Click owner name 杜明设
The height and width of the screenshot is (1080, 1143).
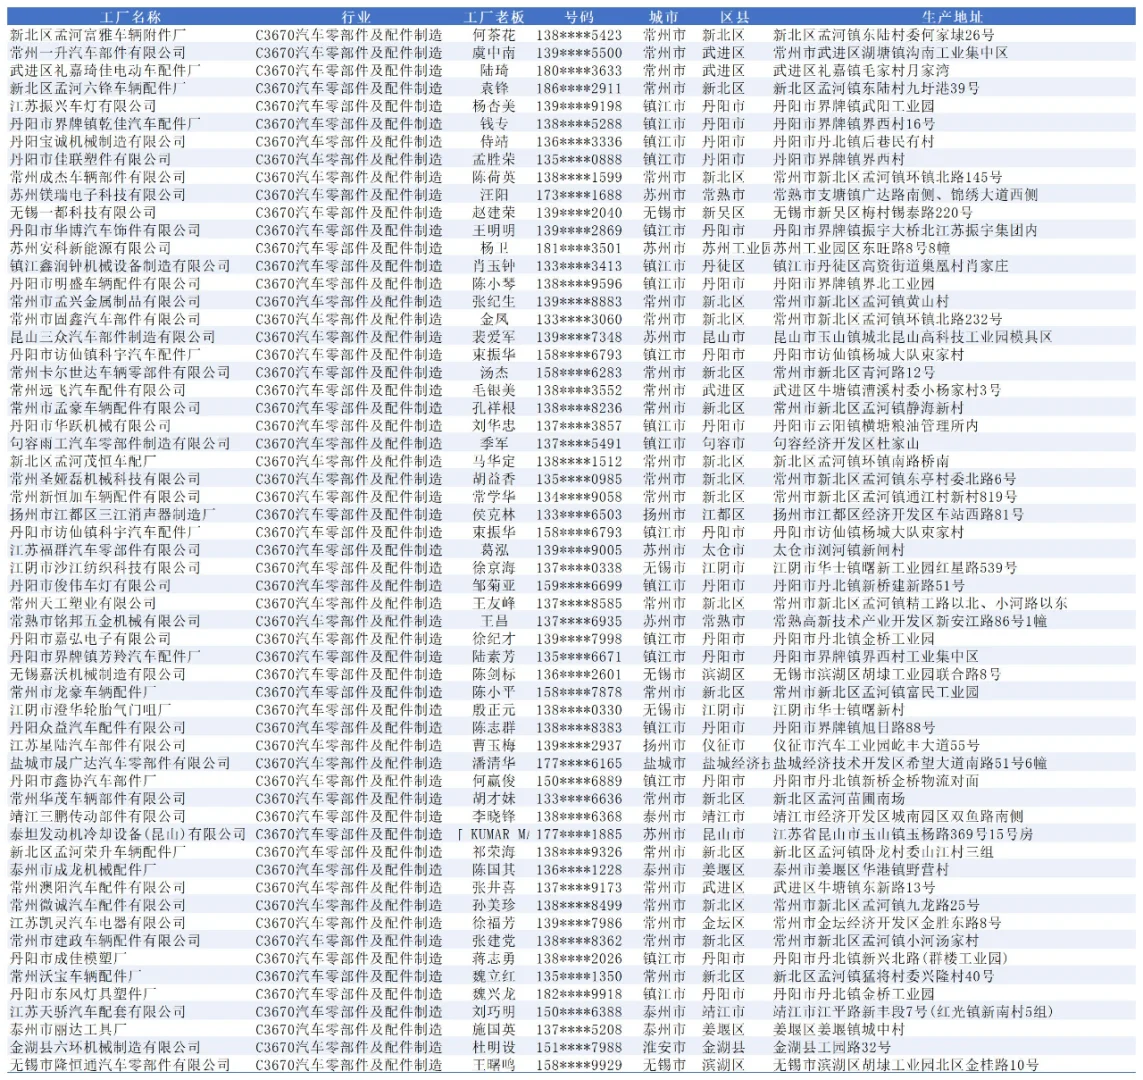tap(494, 1047)
